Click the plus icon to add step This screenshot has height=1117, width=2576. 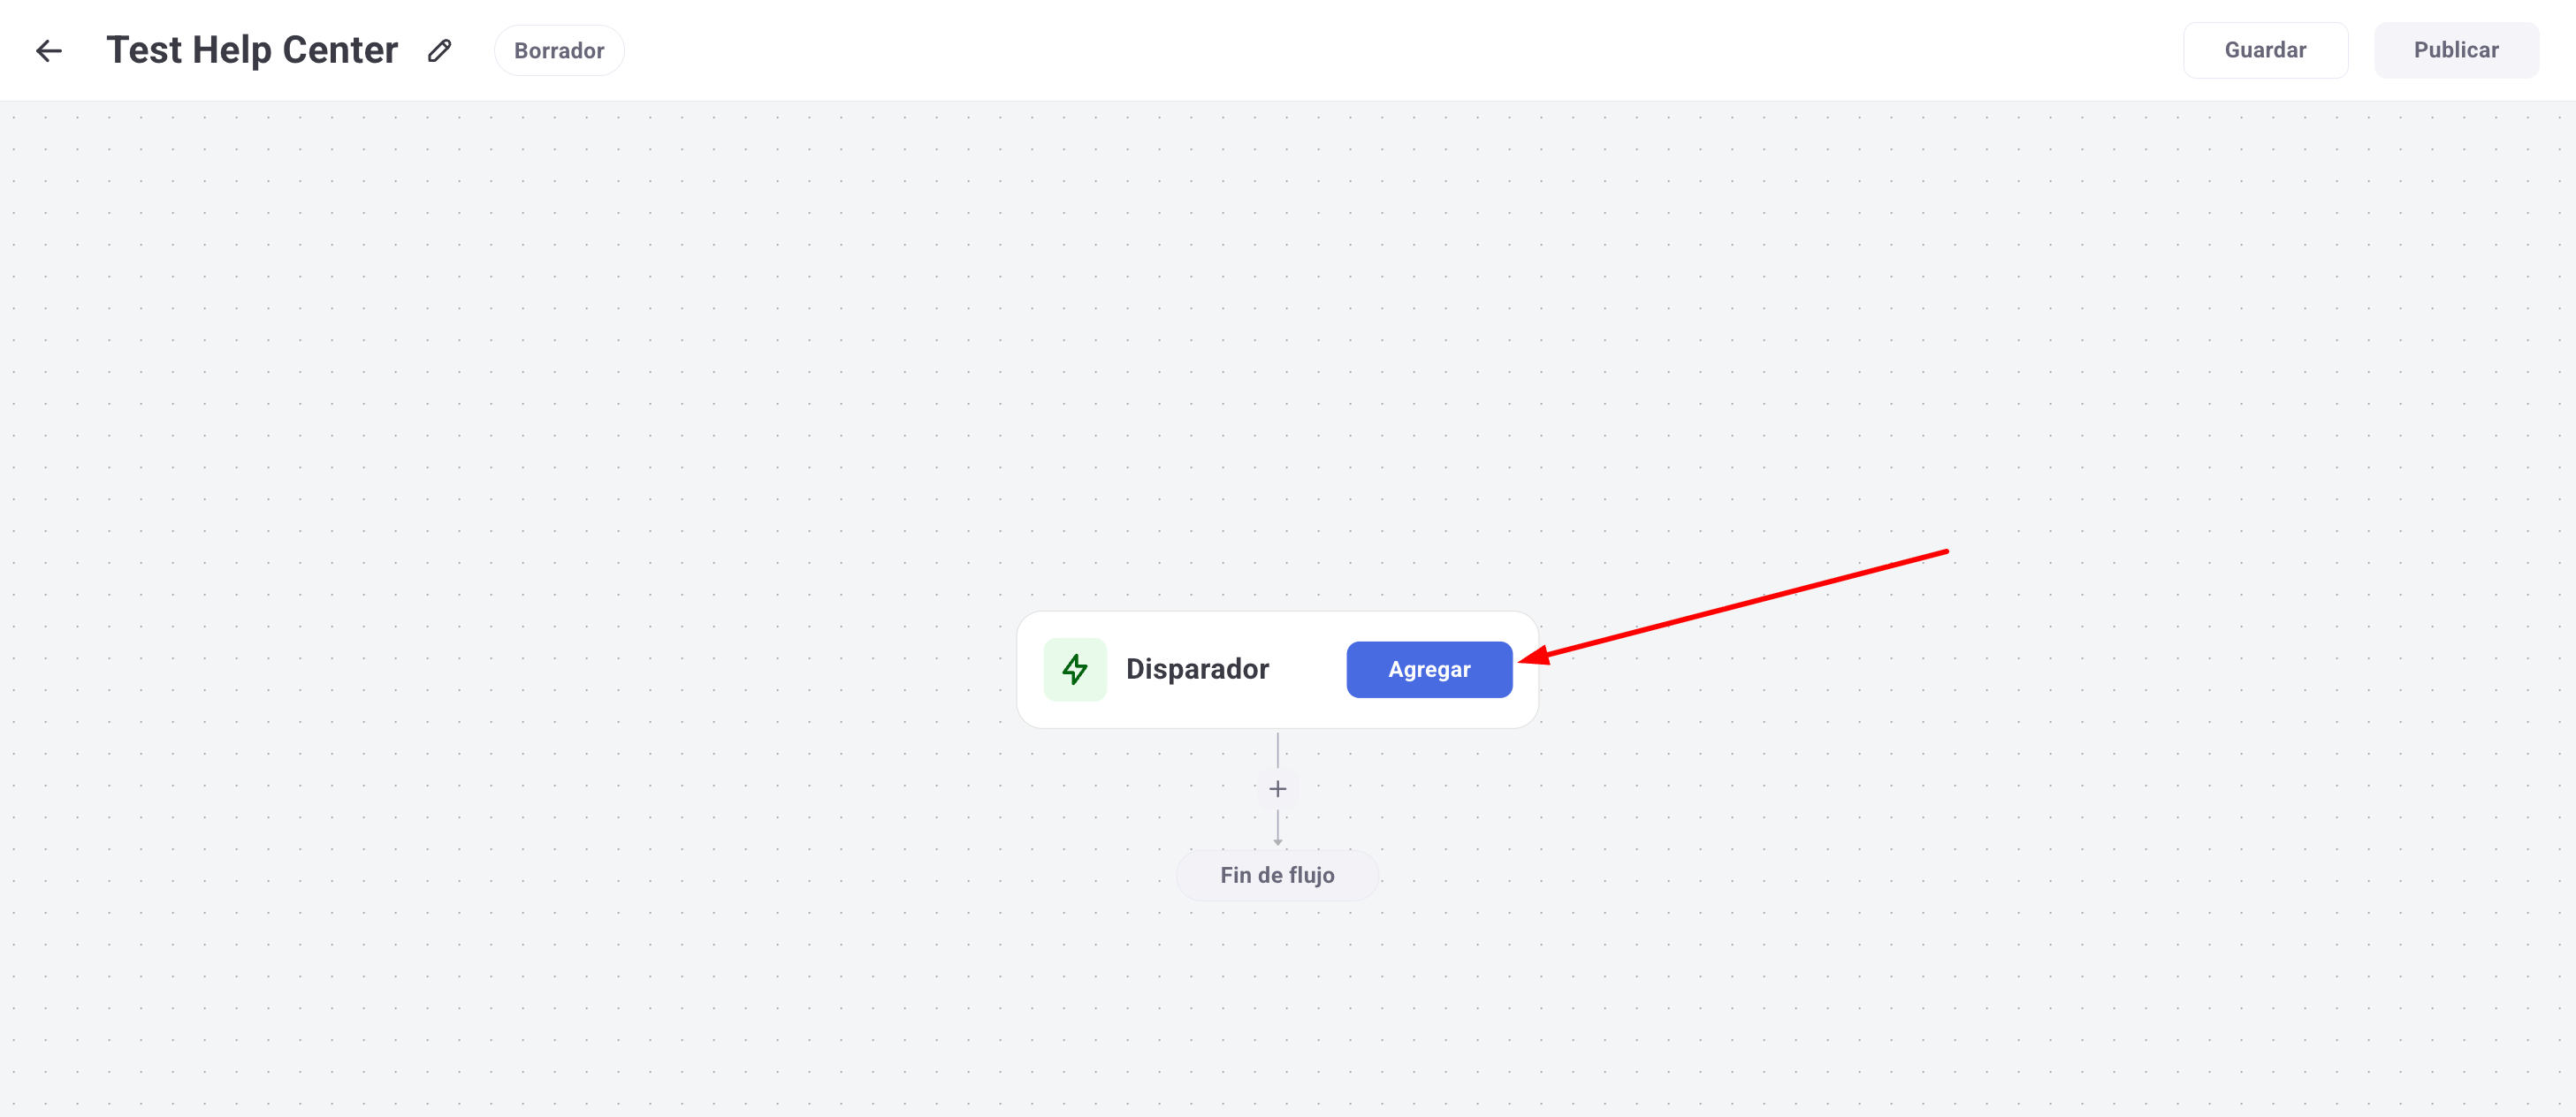click(x=1277, y=789)
